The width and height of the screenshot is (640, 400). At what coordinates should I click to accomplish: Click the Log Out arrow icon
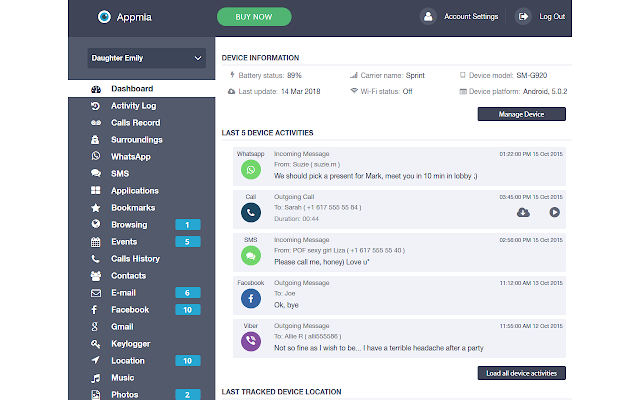tap(523, 17)
